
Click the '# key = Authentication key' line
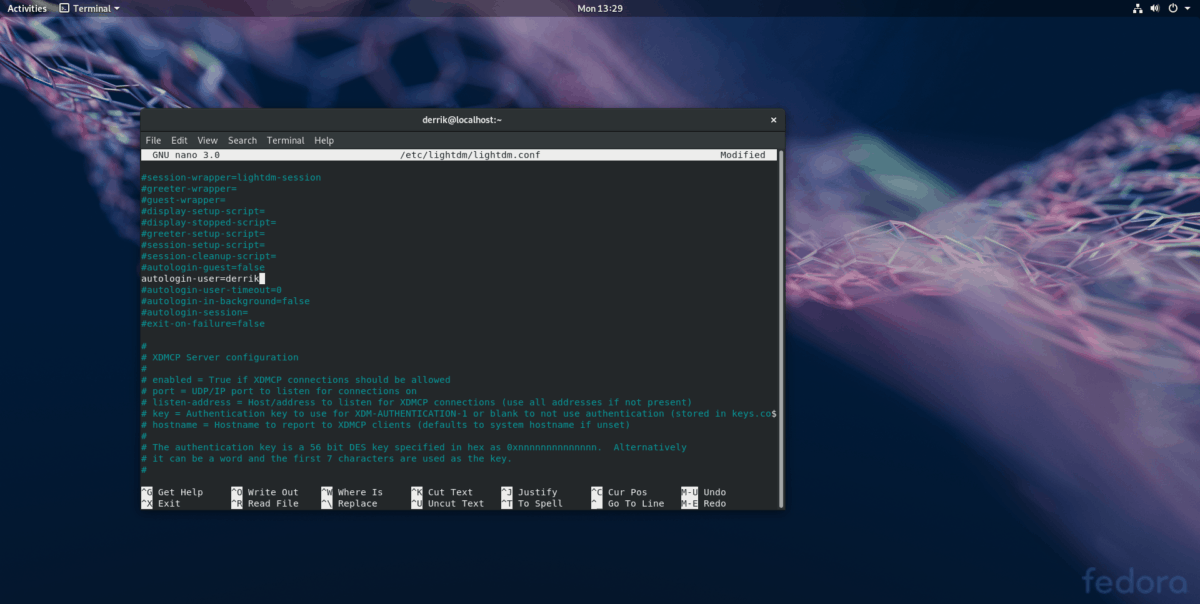pyautogui.click(x=459, y=413)
